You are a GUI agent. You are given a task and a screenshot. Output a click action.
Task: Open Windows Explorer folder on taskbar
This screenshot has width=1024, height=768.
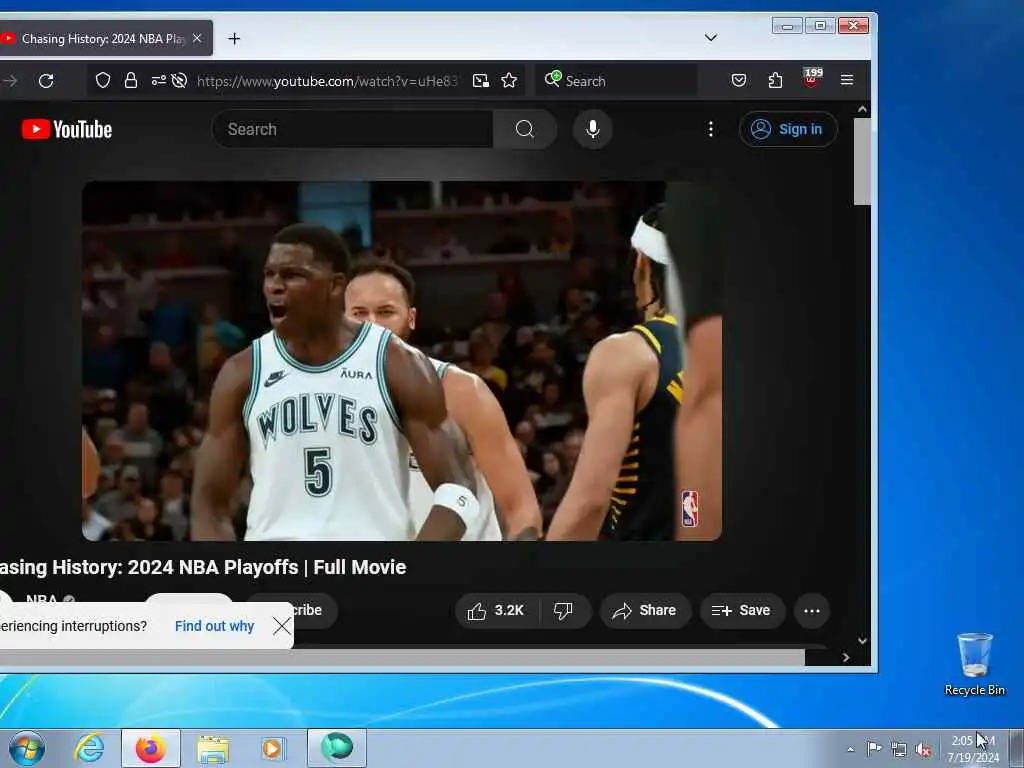click(x=213, y=748)
